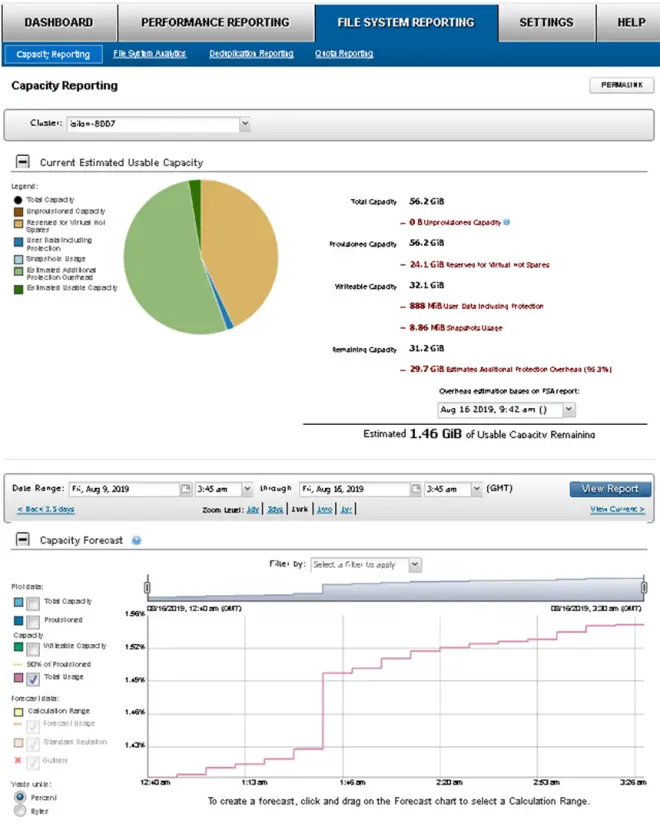
Task: Click the Outliers red X icon
Action: point(18,760)
